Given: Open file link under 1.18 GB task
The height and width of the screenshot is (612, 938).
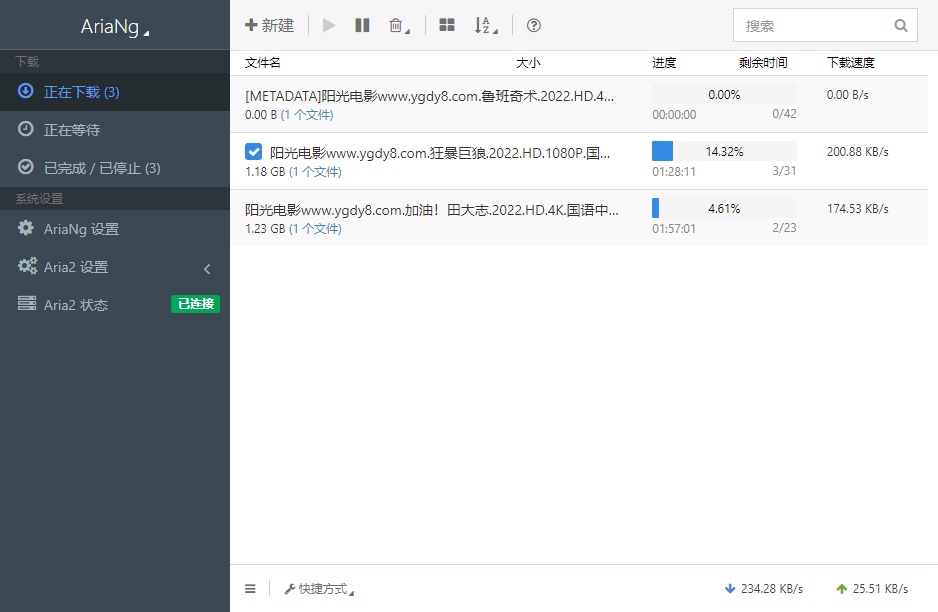Looking at the screenshot, I should pyautogui.click(x=315, y=172).
